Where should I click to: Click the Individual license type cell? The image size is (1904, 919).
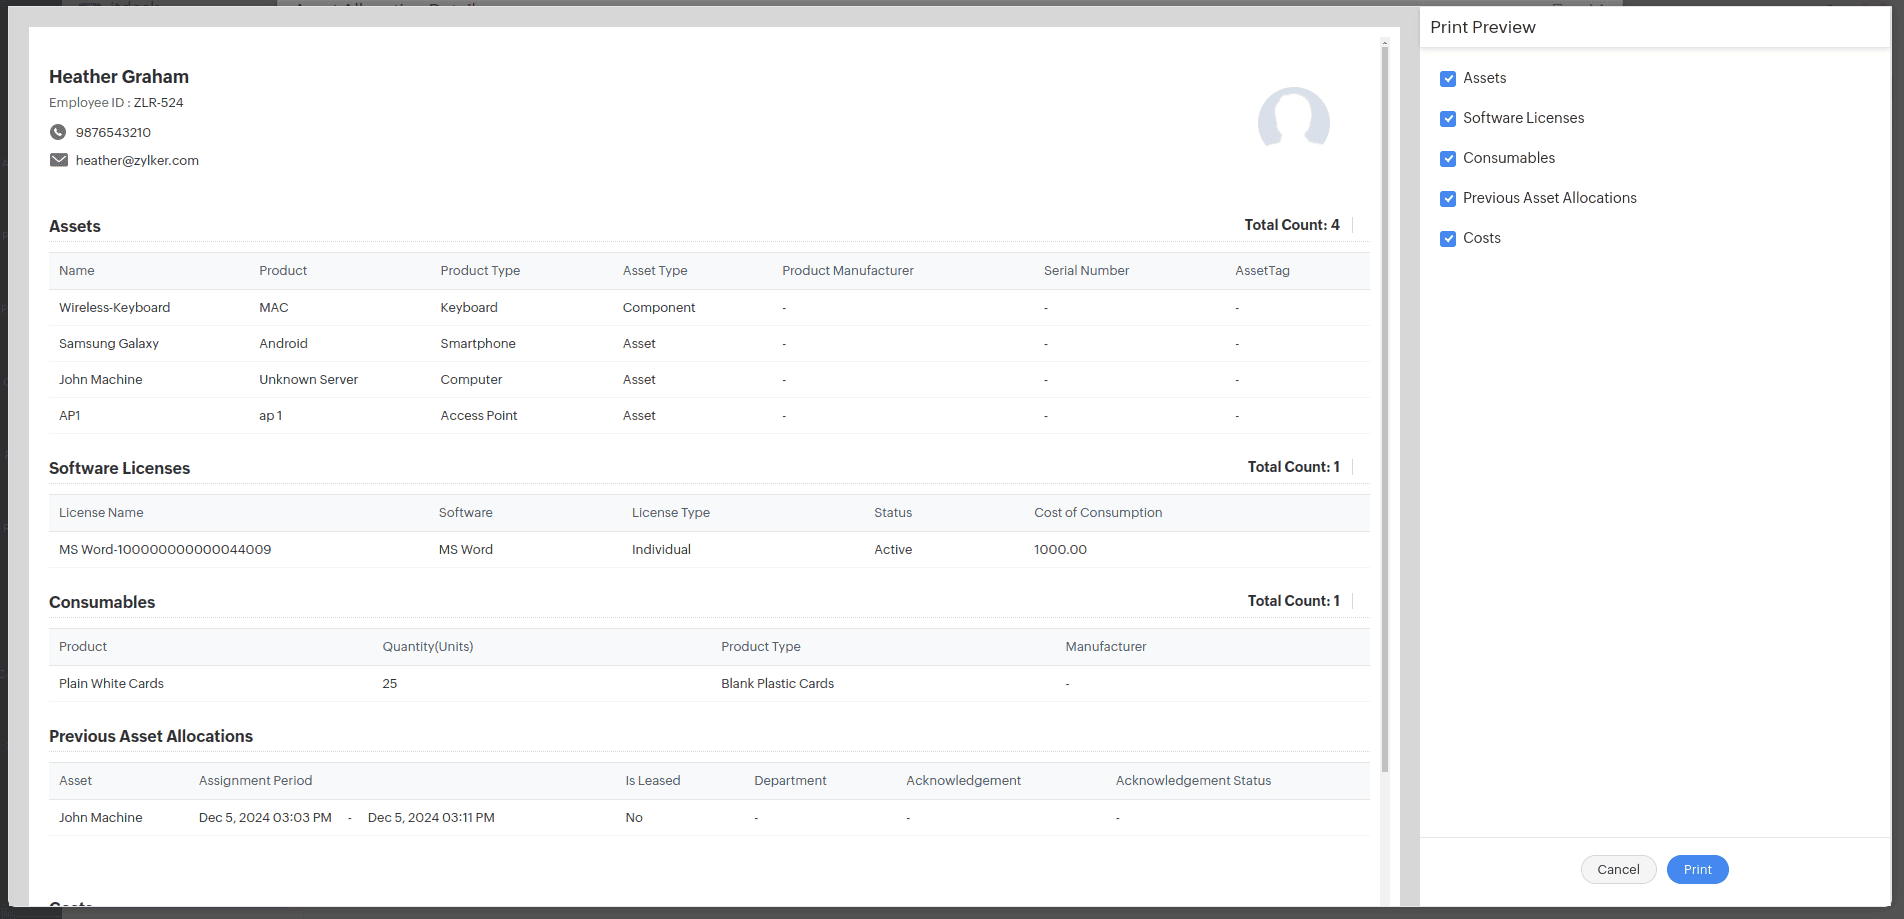point(661,550)
